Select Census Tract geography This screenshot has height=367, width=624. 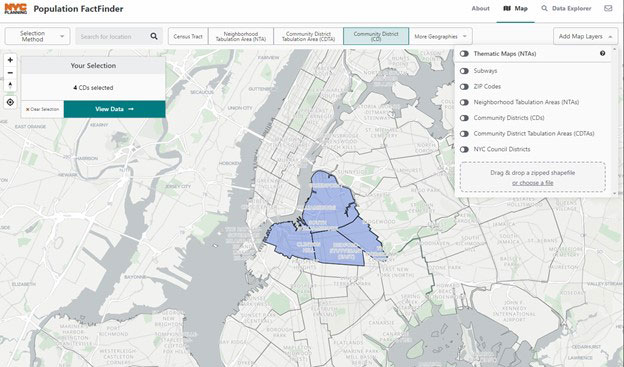pyautogui.click(x=188, y=36)
